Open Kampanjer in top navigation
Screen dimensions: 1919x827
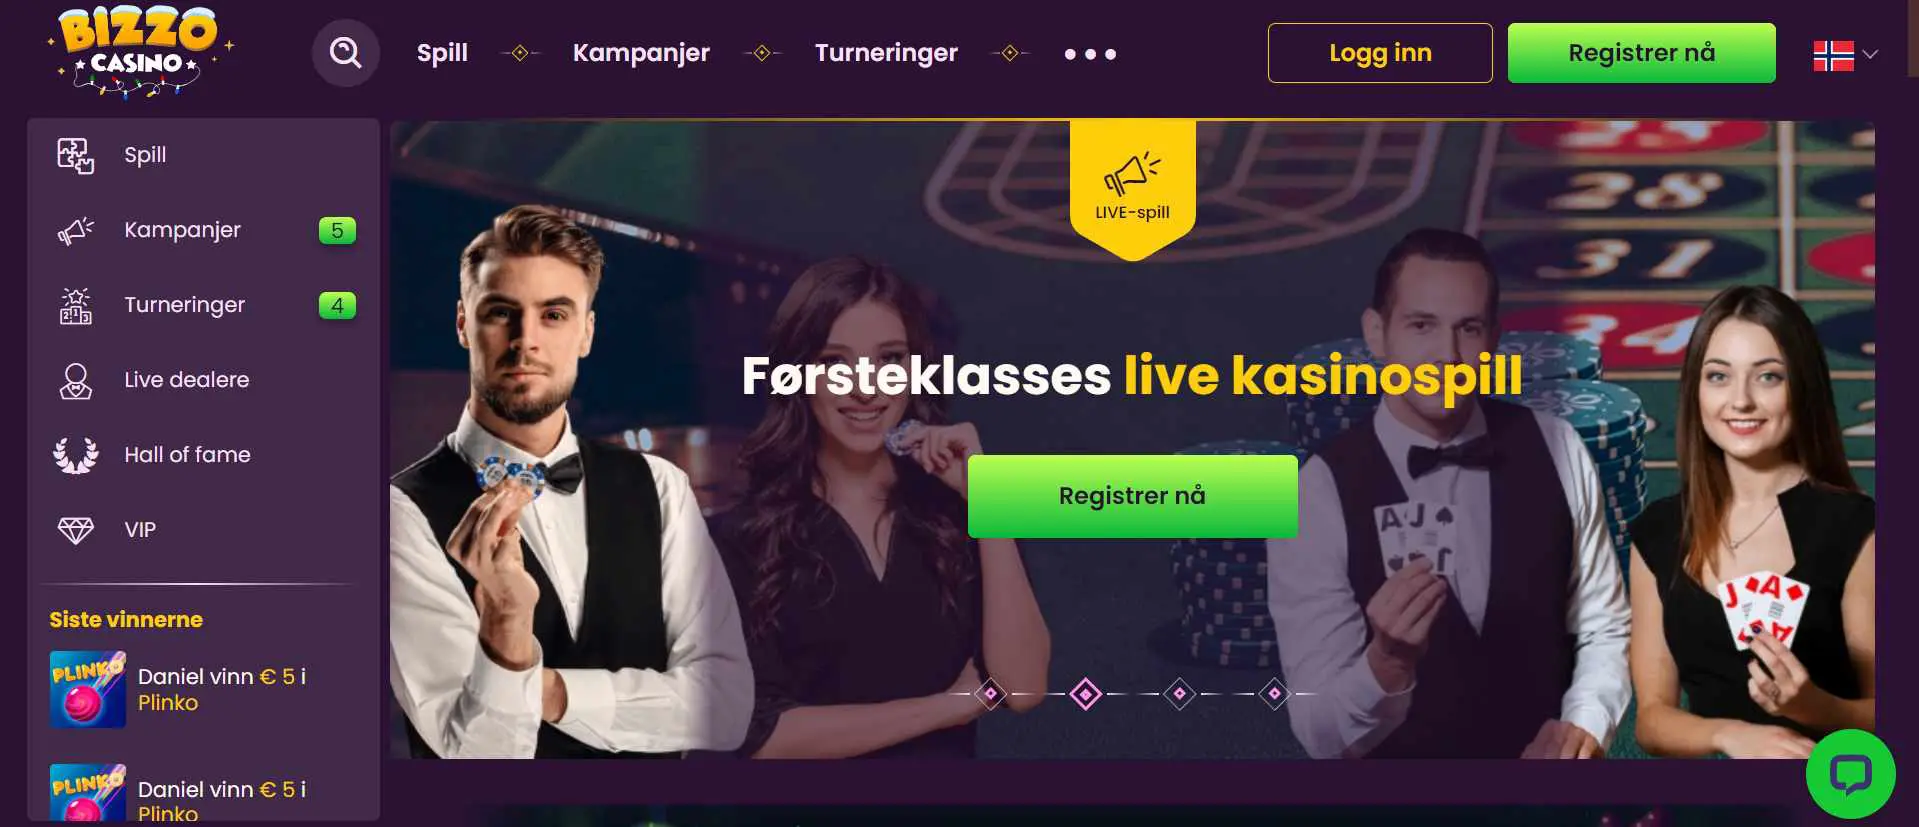pos(641,53)
